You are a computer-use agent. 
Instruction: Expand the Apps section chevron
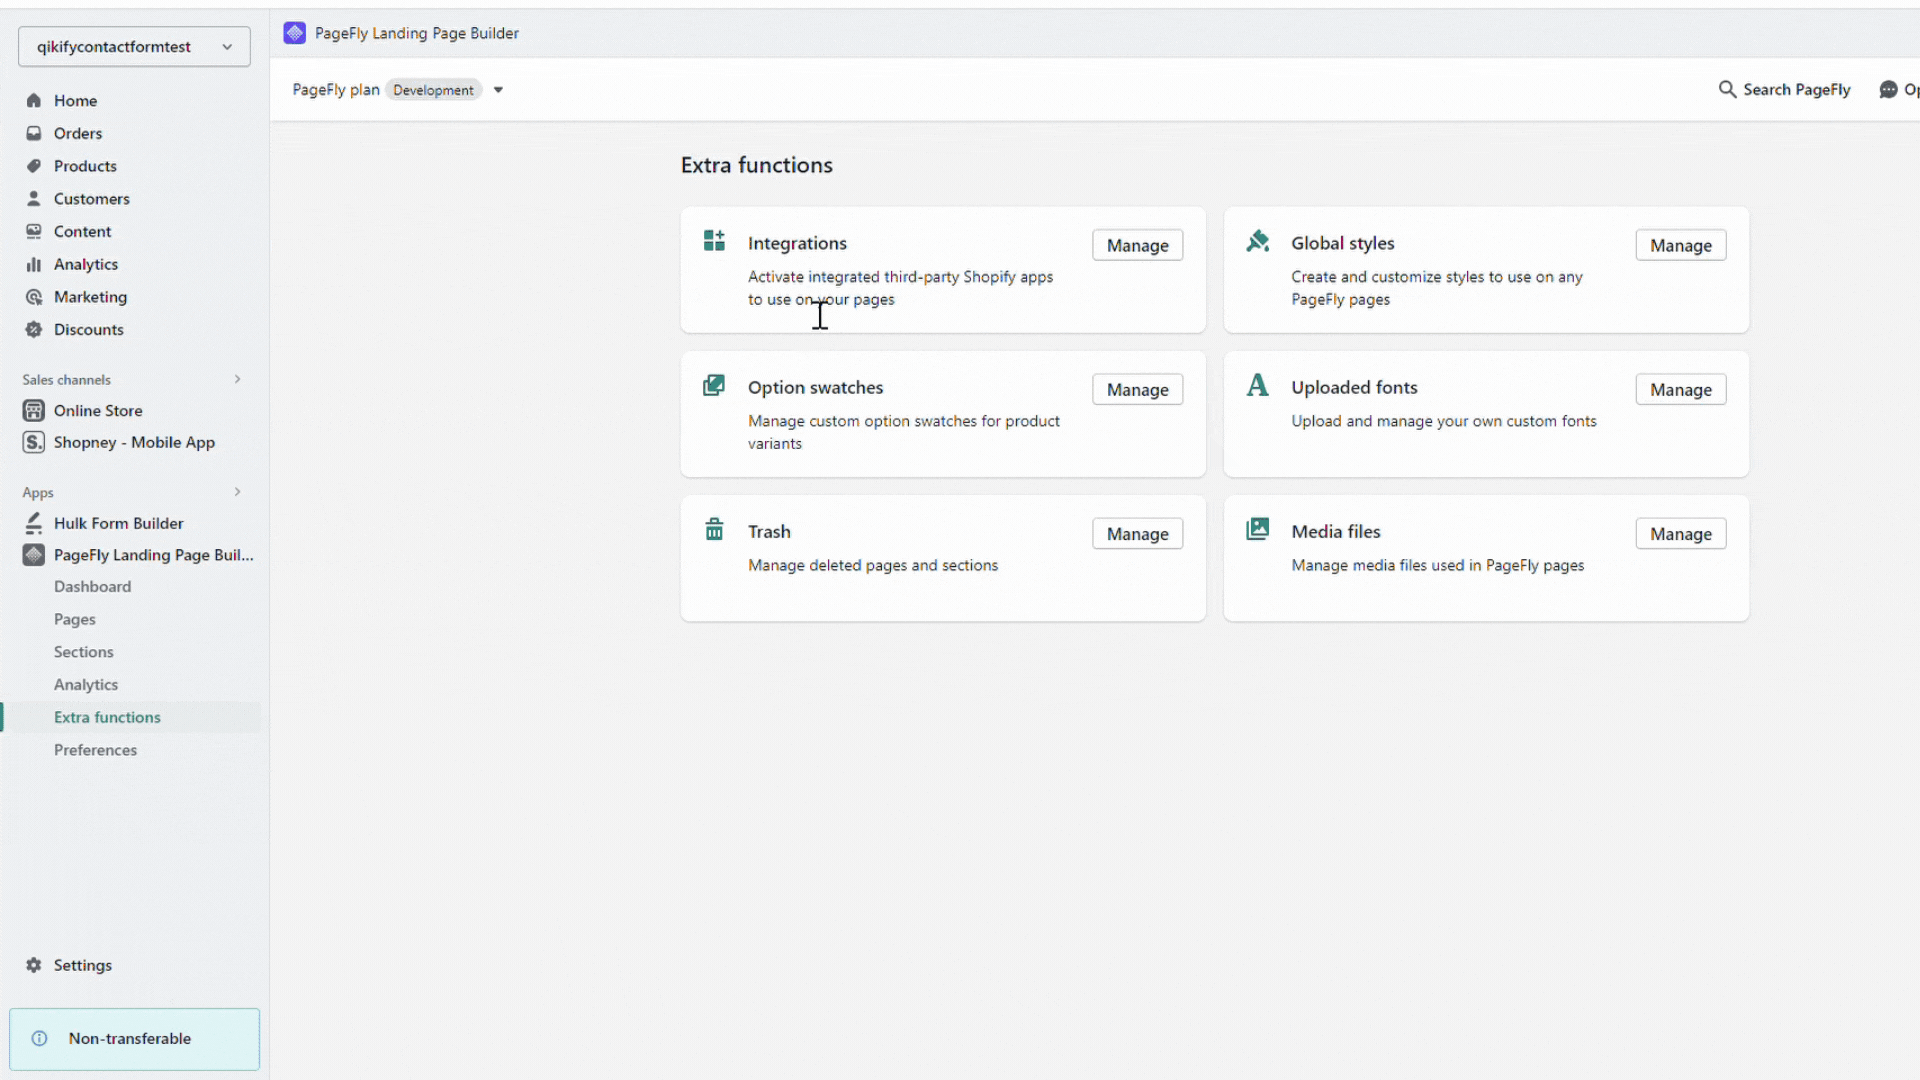coord(238,492)
